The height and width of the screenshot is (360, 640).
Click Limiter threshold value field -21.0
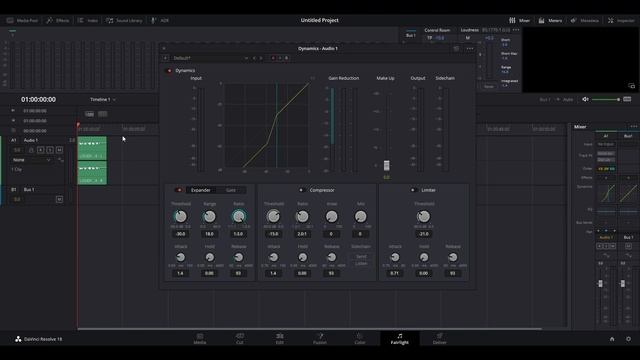424,234
